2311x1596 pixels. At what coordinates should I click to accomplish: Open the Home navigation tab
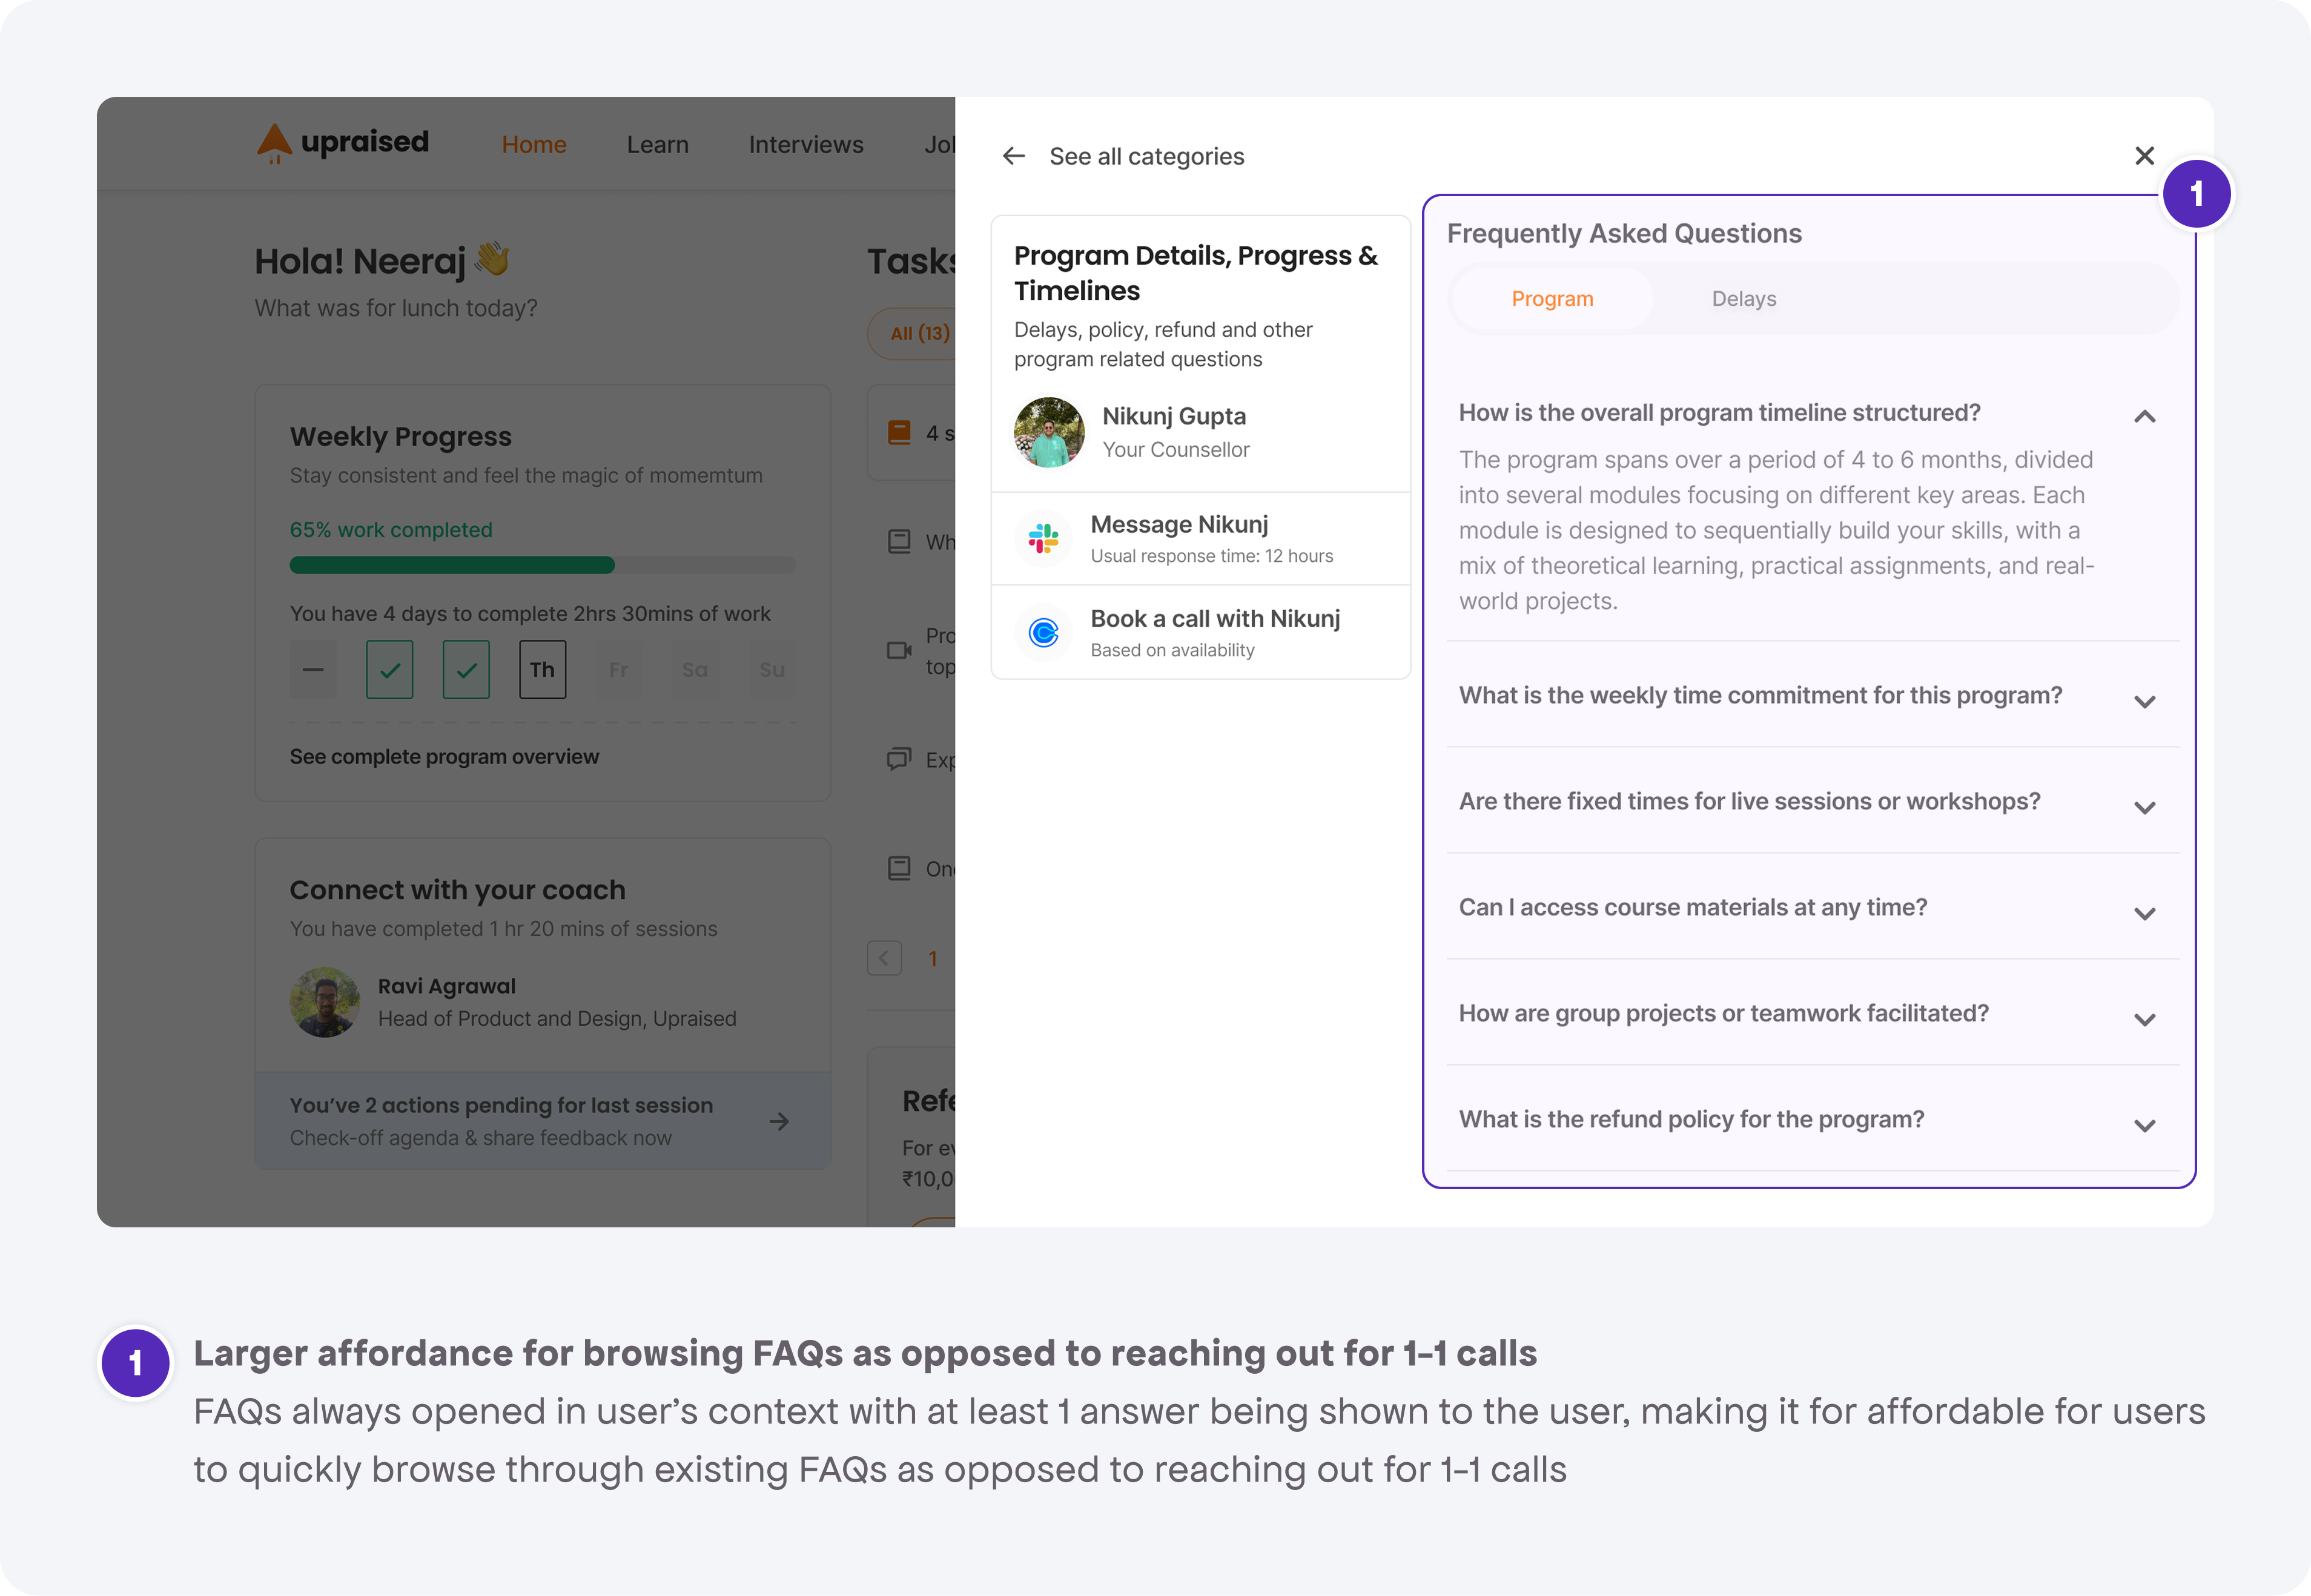tap(534, 145)
